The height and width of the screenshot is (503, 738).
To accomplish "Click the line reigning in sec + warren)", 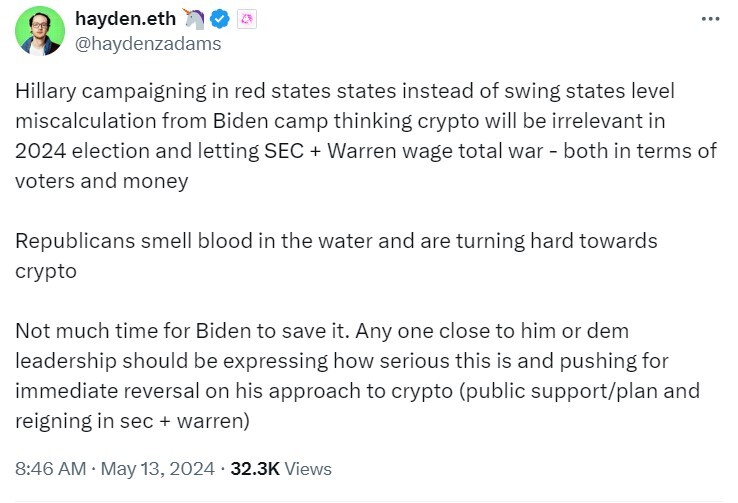I will [132, 421].
